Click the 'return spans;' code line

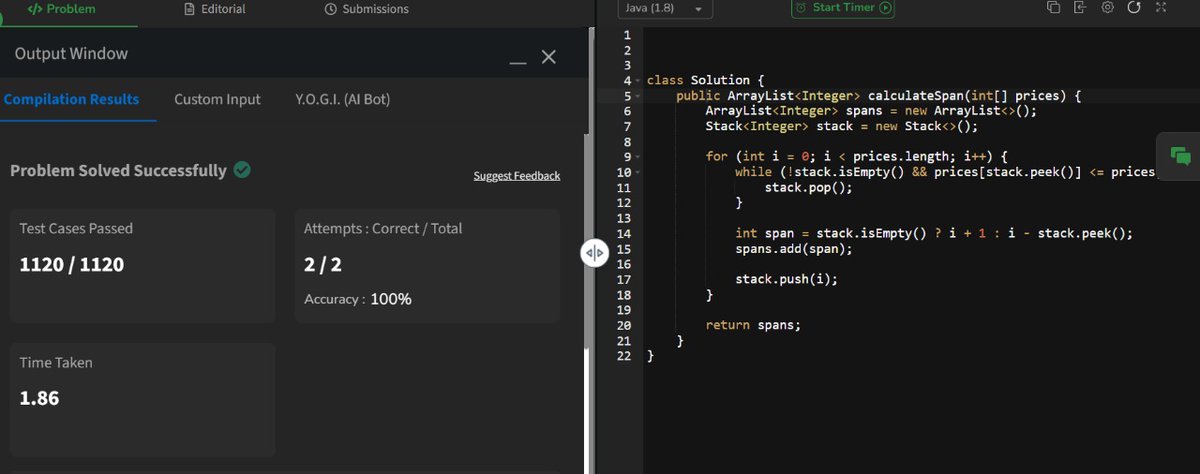coord(753,325)
